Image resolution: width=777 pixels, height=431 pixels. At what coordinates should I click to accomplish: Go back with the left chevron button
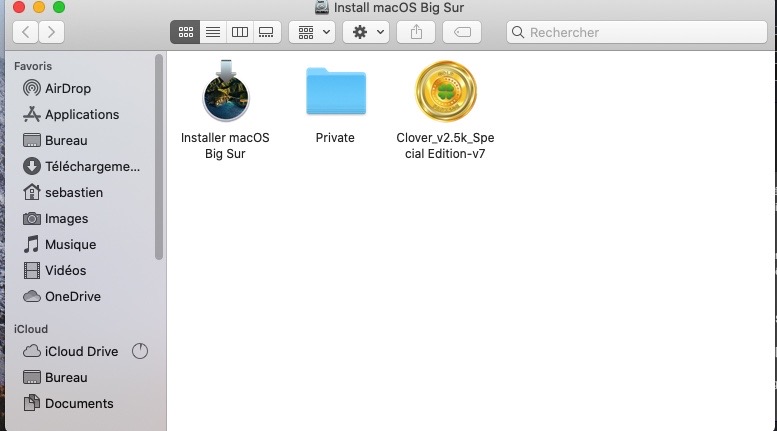tap(25, 32)
